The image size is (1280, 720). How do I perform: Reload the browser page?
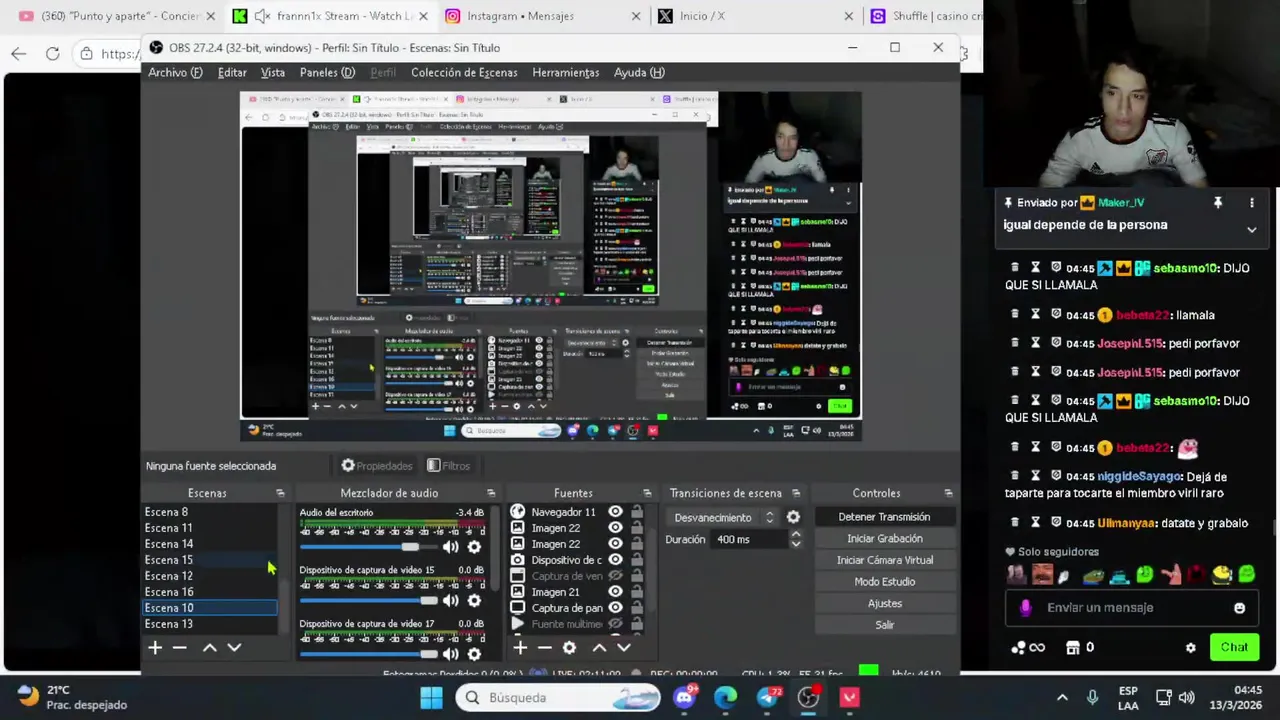52,54
